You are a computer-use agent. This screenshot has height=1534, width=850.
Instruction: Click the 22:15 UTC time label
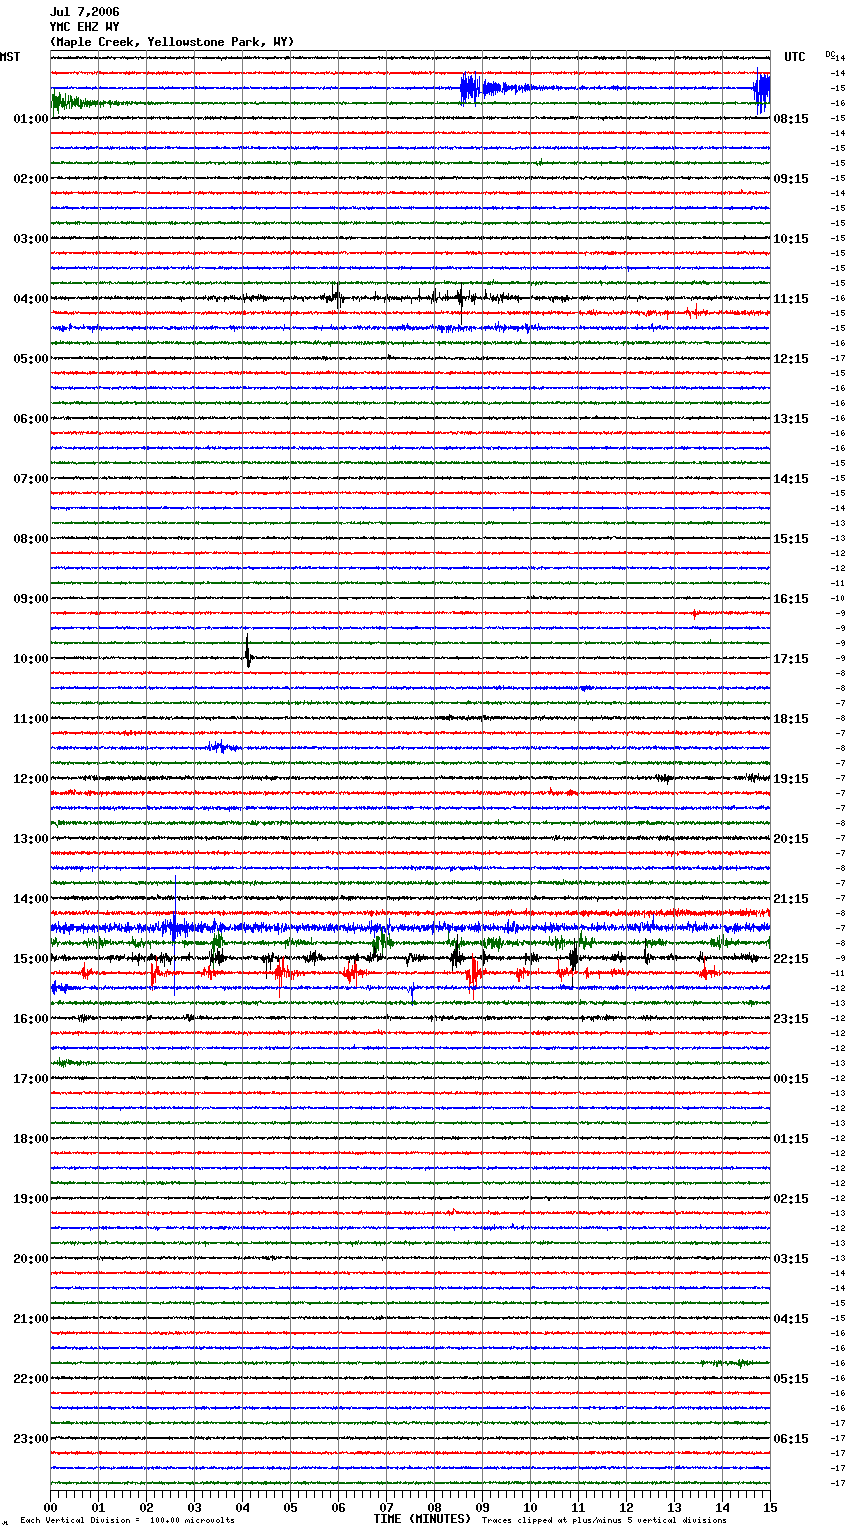(791, 959)
